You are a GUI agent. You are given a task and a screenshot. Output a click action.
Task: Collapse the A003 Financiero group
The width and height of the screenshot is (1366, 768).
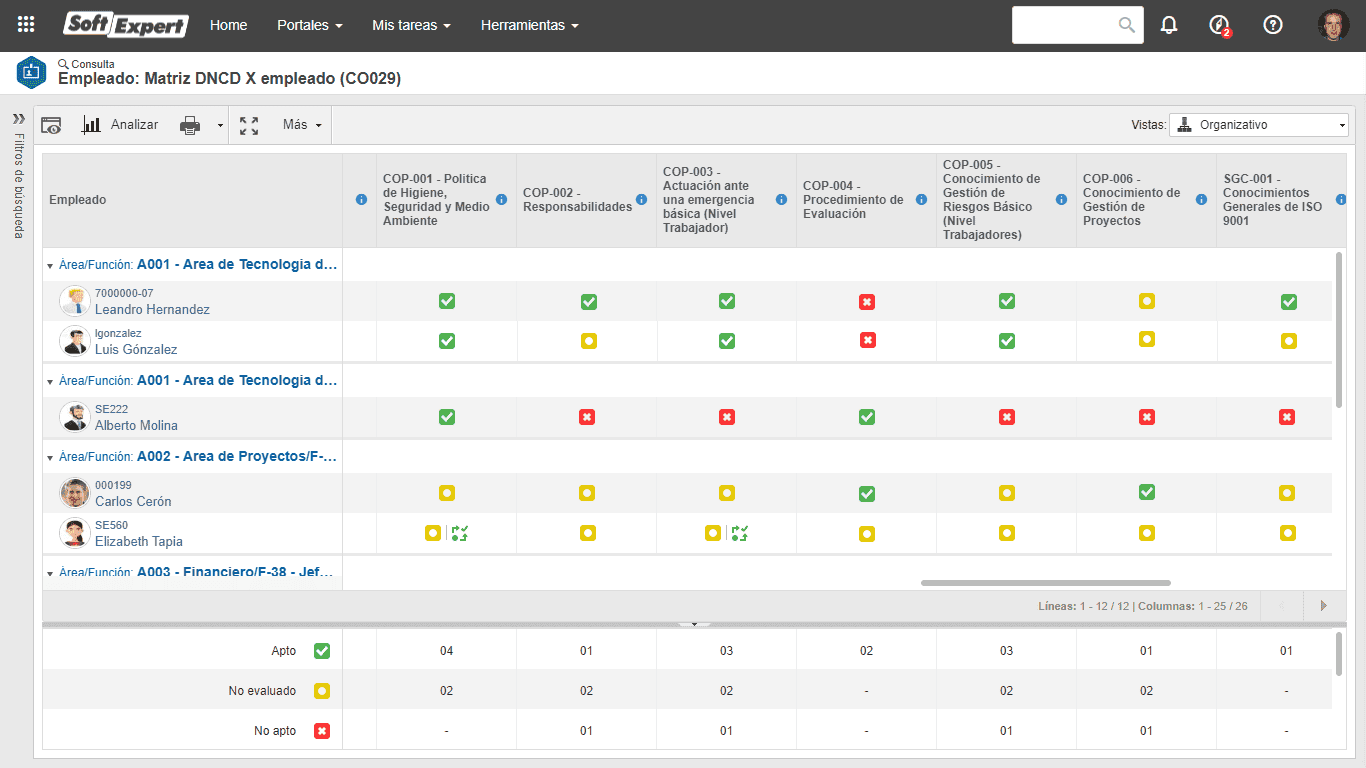click(x=50, y=573)
